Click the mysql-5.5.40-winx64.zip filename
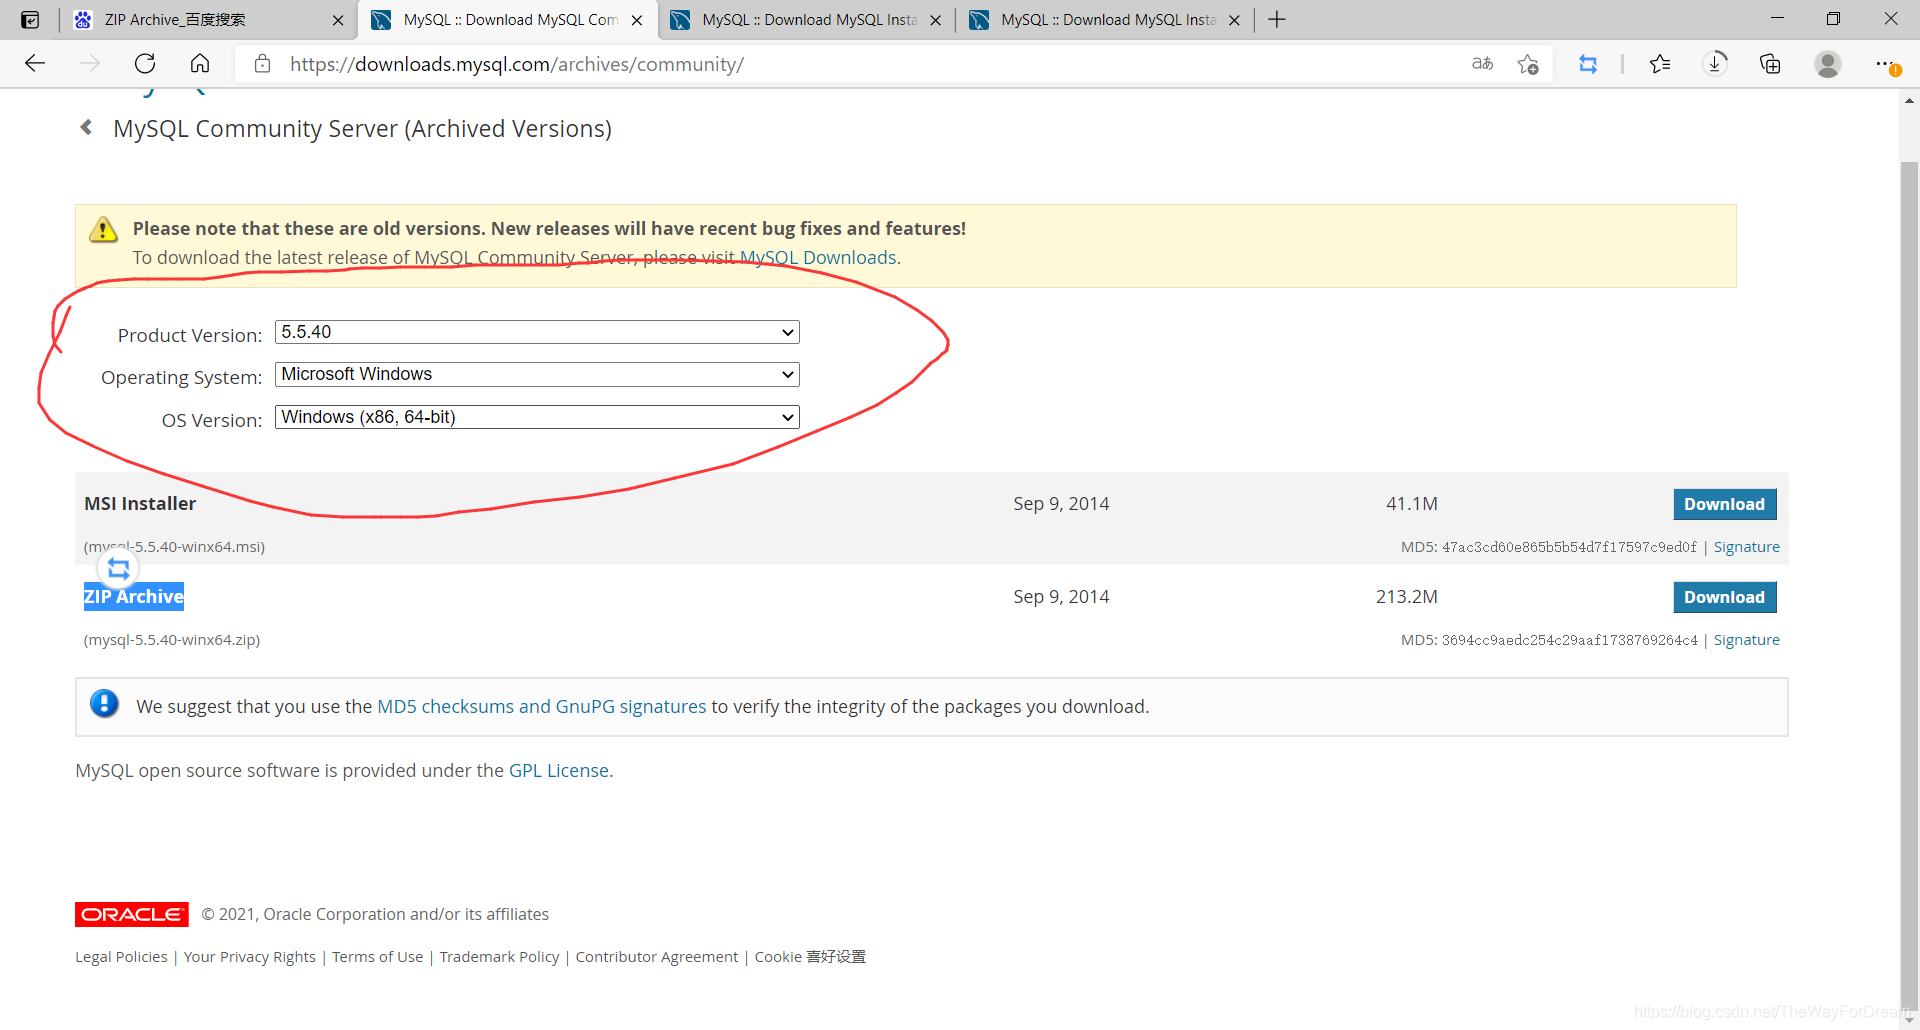Viewport: 1920px width, 1030px height. click(x=172, y=640)
